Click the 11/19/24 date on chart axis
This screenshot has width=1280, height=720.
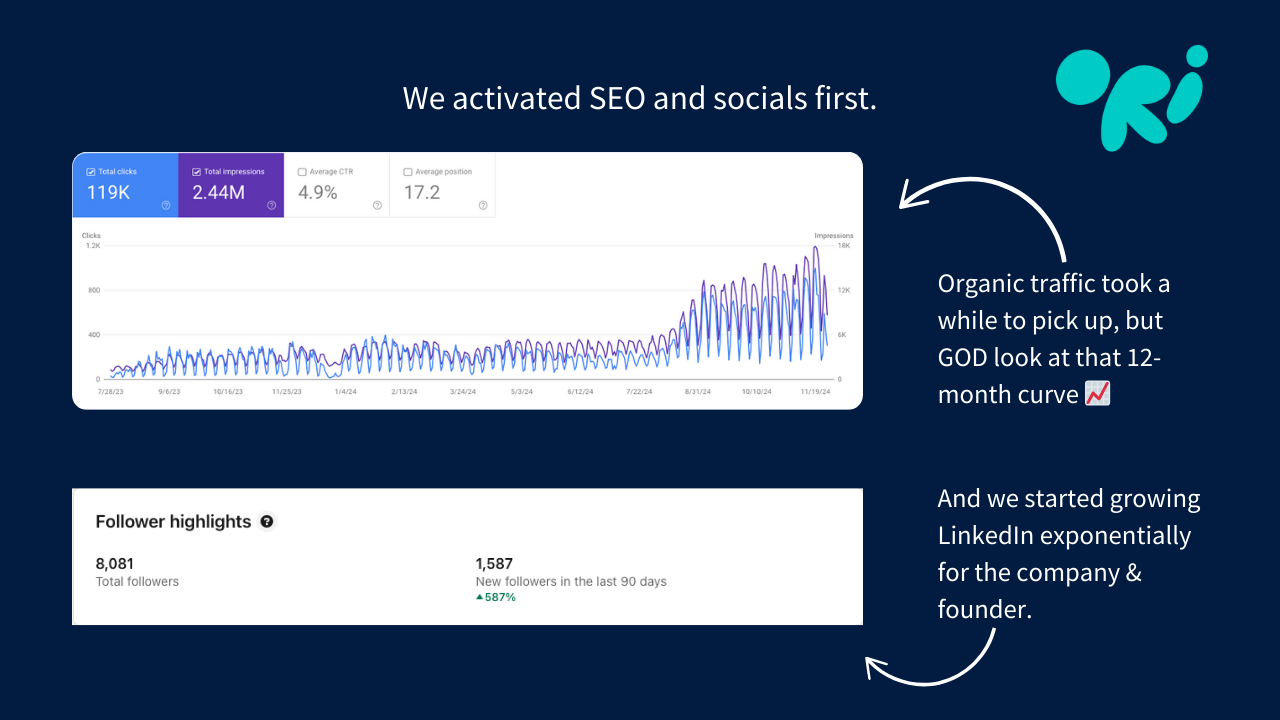point(817,392)
